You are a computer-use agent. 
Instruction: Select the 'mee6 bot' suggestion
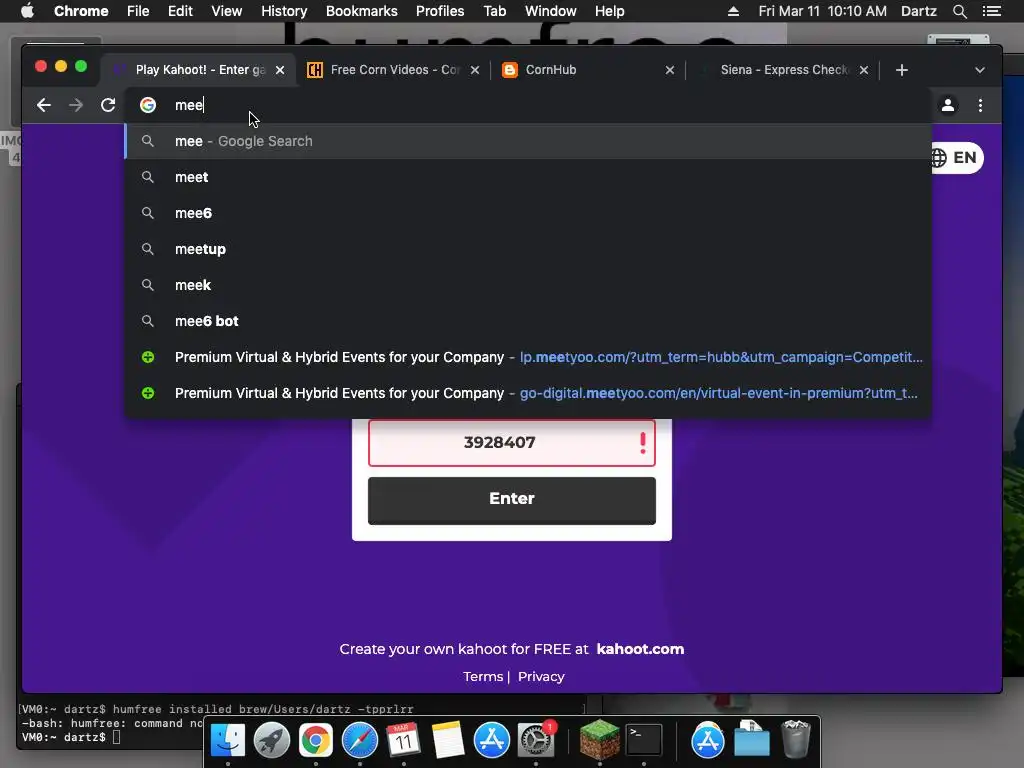528,321
